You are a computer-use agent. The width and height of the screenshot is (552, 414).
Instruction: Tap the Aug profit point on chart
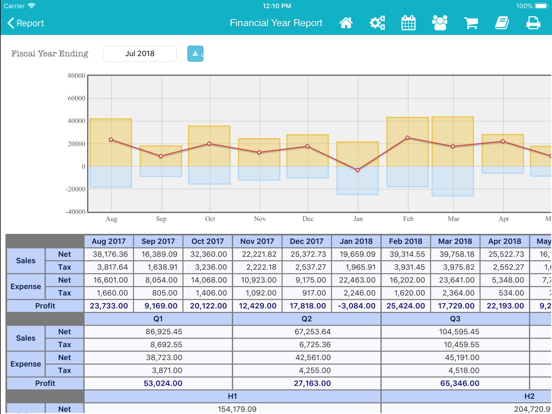click(111, 140)
